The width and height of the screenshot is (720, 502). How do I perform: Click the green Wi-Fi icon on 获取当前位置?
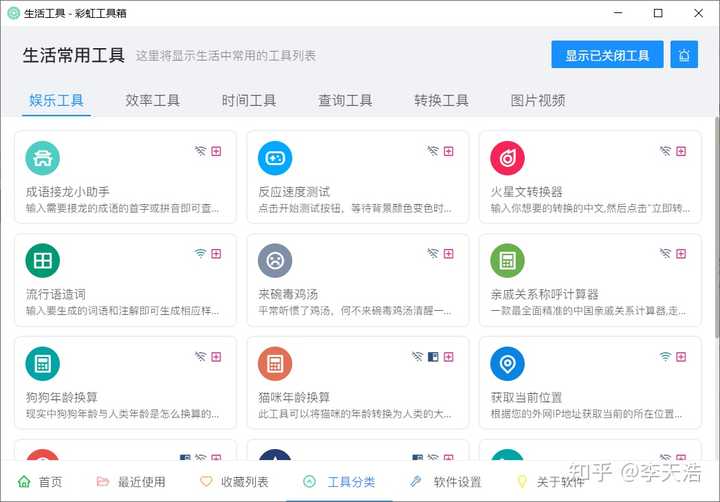665,356
